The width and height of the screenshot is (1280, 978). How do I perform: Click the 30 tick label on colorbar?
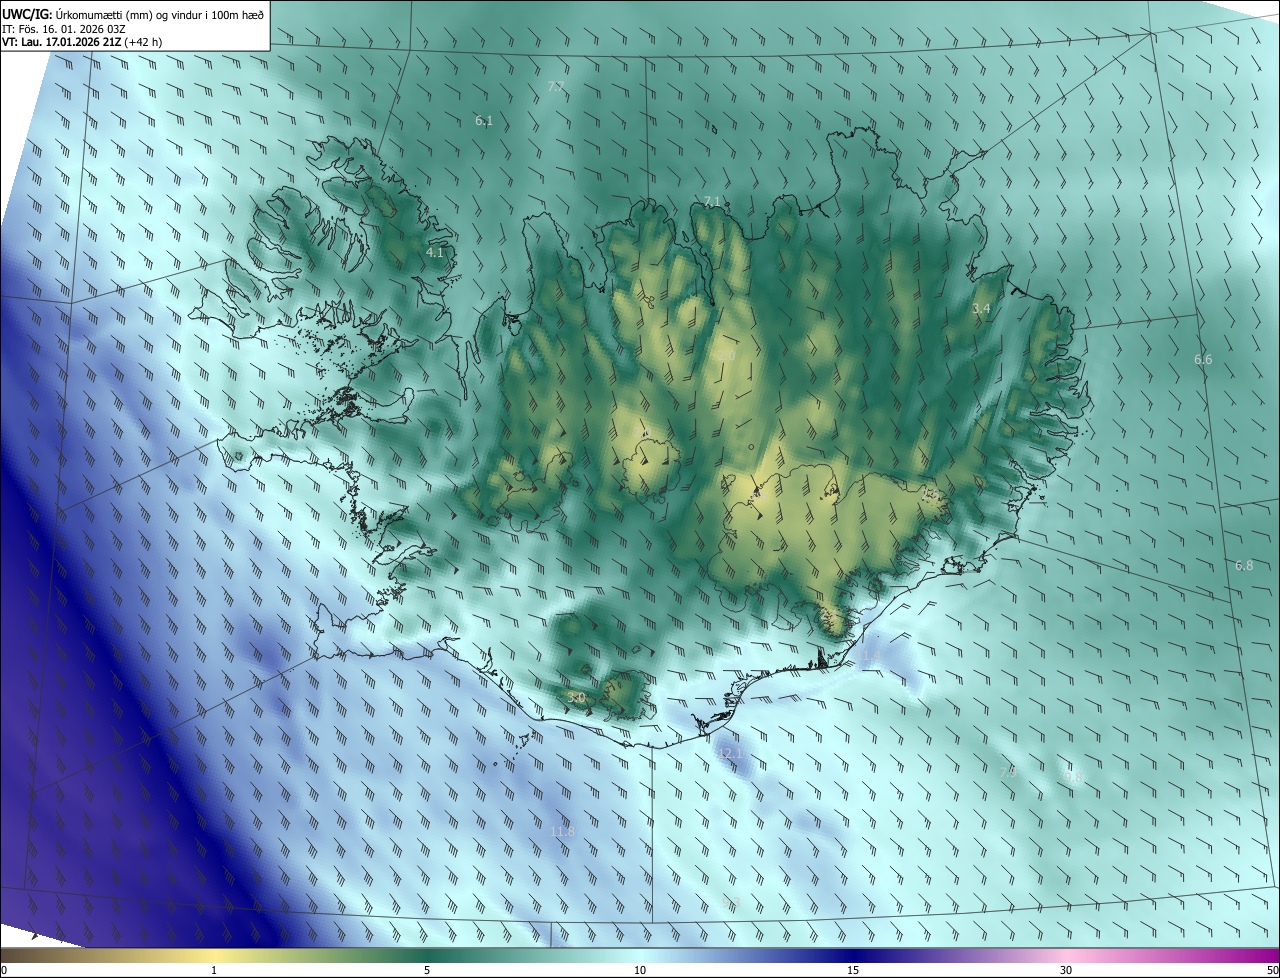tap(1066, 971)
